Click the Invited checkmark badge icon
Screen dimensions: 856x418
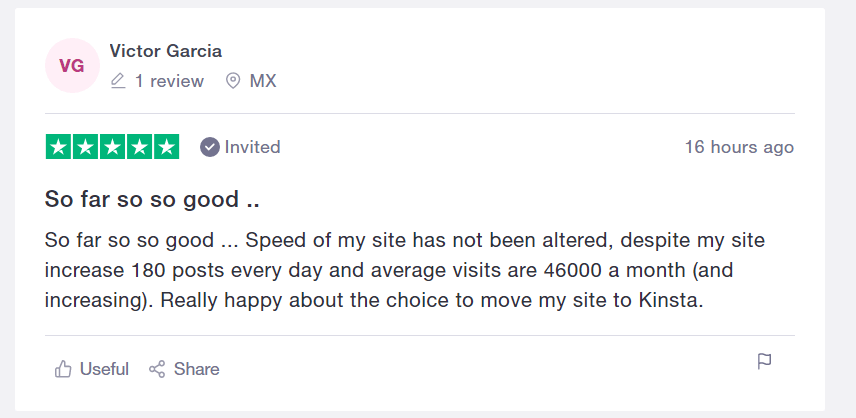(x=210, y=147)
